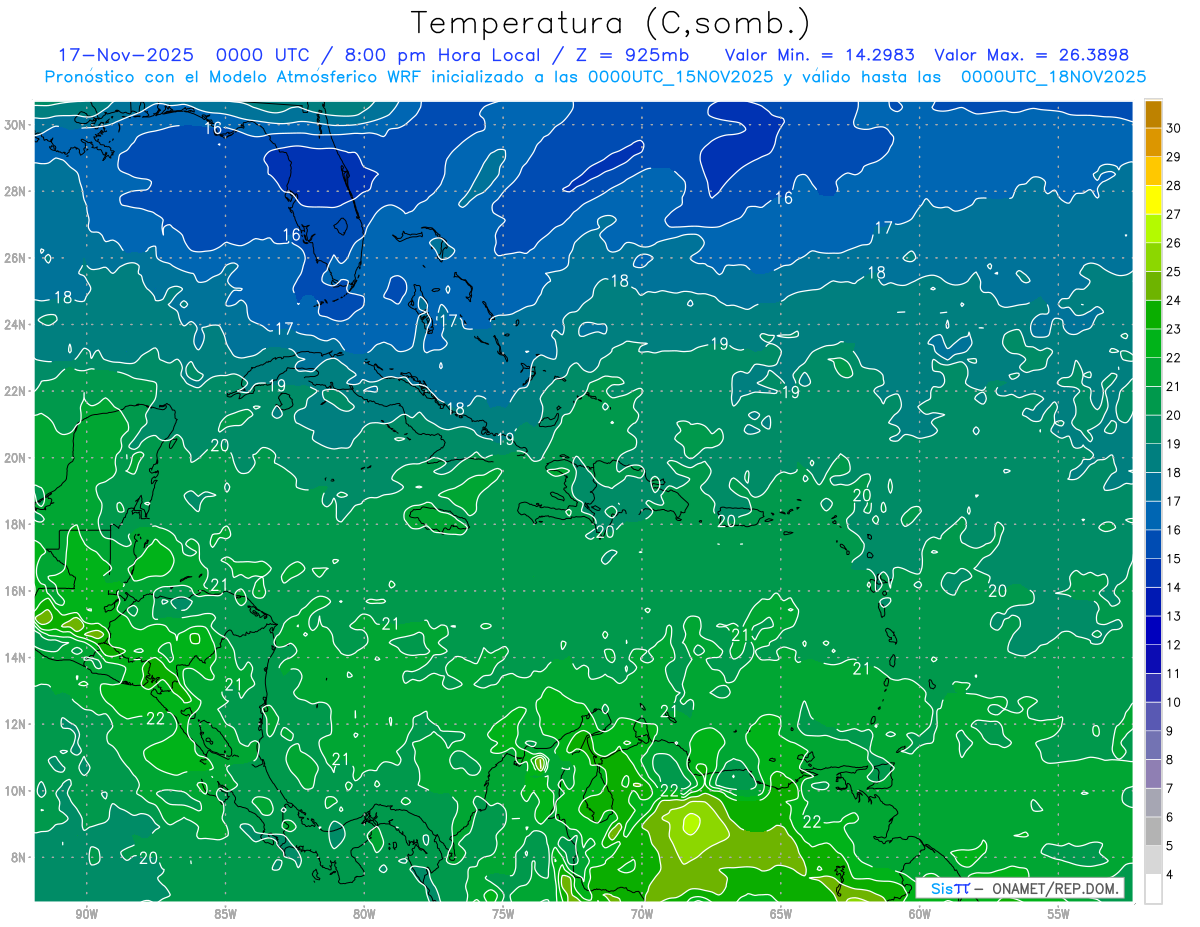
Task: Click the "Valor Min. = 14.2983" value
Action: click(820, 55)
